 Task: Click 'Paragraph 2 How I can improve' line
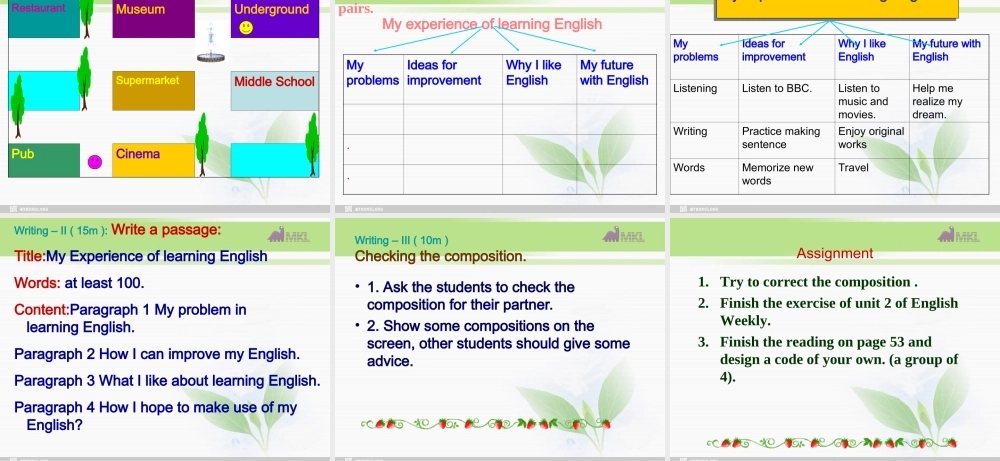point(157,354)
